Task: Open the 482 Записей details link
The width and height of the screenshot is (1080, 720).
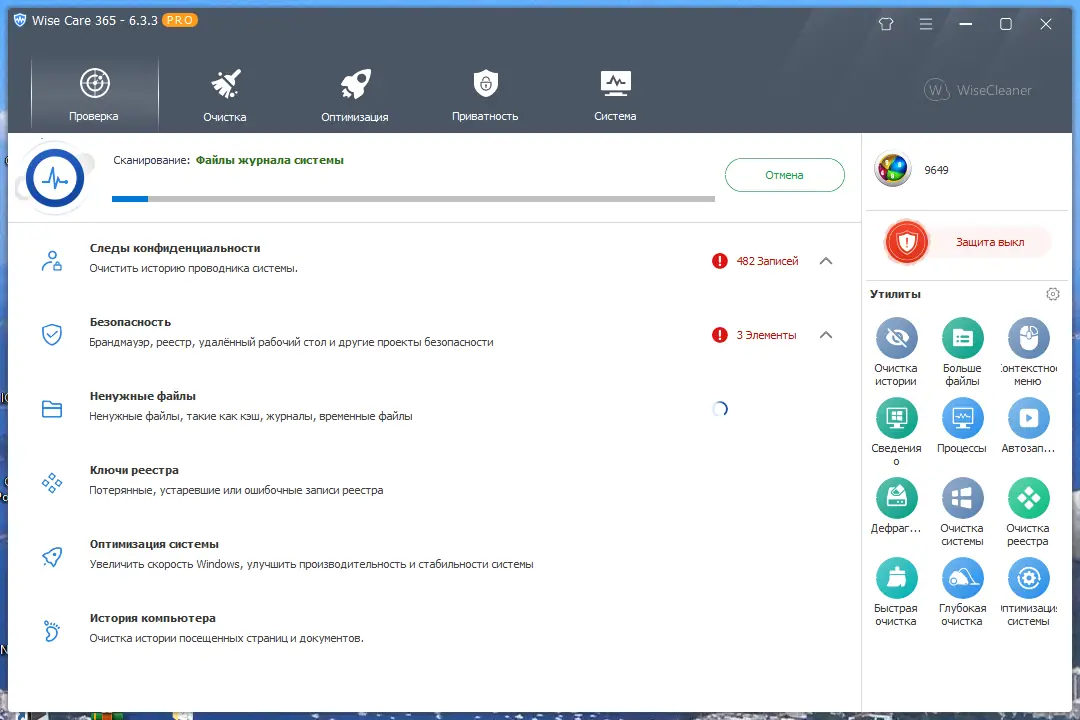Action: click(768, 260)
